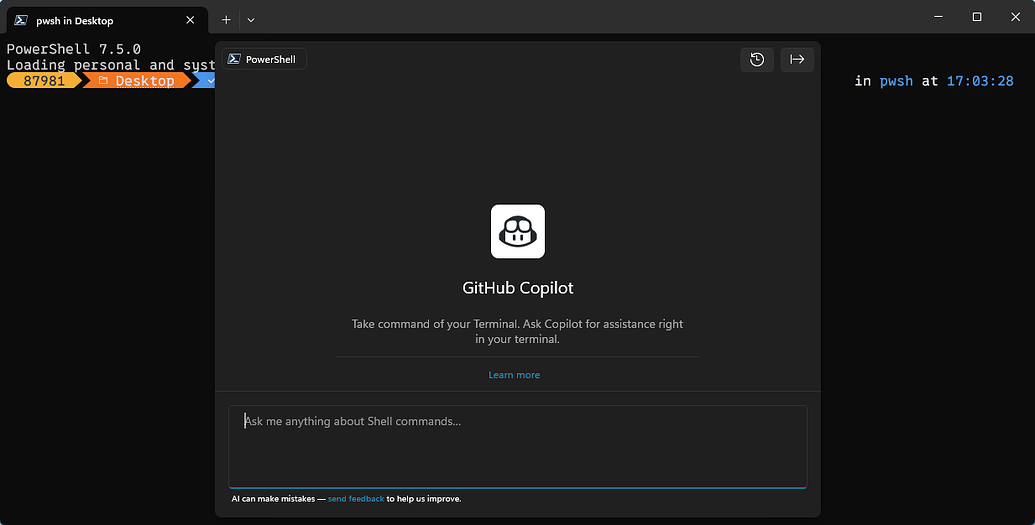The height and width of the screenshot is (525, 1035).
Task: Close the pwsh in Desktop tab
Action: (x=190, y=20)
